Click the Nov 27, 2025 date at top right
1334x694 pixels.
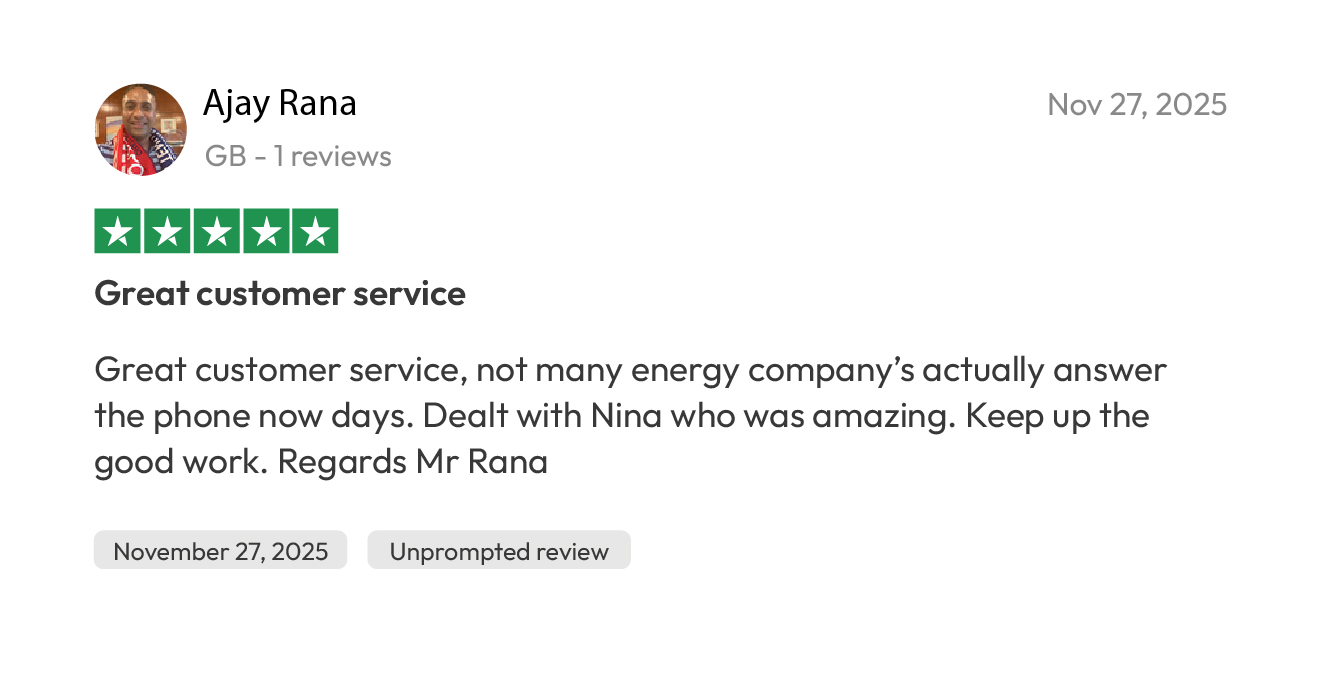[1136, 104]
